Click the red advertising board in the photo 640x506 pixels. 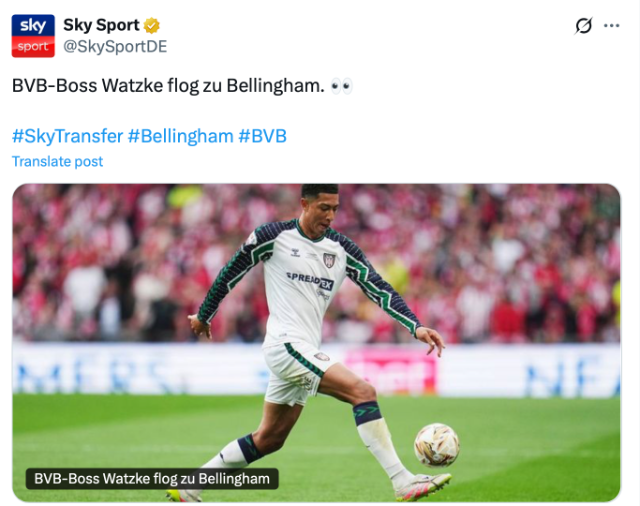tap(390, 370)
